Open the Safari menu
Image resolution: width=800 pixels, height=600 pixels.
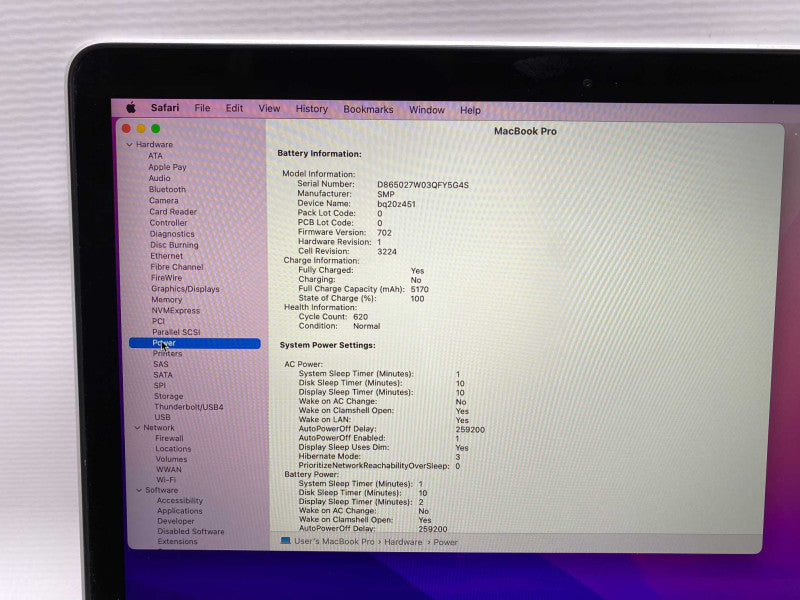(165, 108)
